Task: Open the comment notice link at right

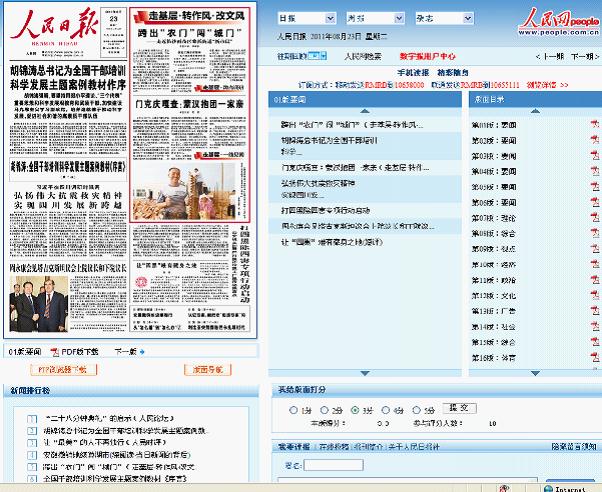Action: pyautogui.click(x=574, y=447)
